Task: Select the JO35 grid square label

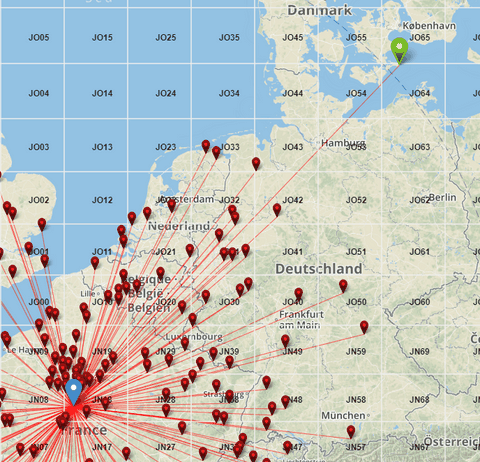Action: pos(229,37)
